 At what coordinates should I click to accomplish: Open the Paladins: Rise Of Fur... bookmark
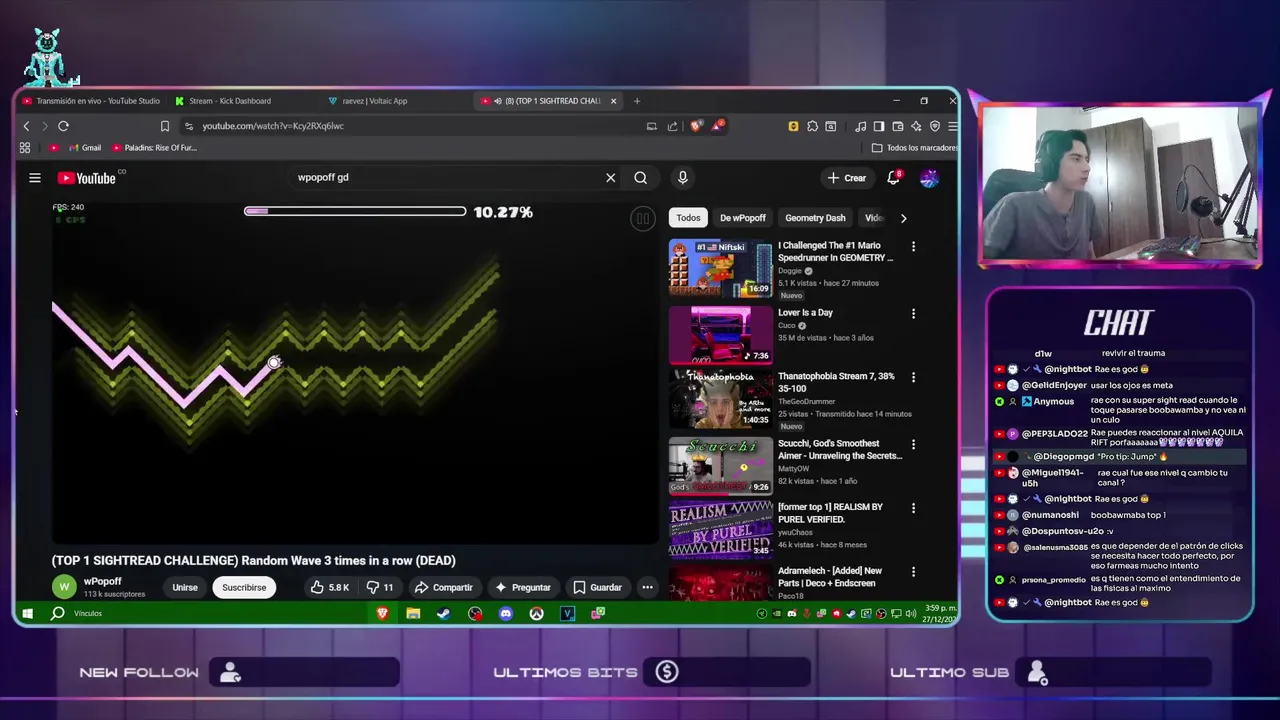154,148
